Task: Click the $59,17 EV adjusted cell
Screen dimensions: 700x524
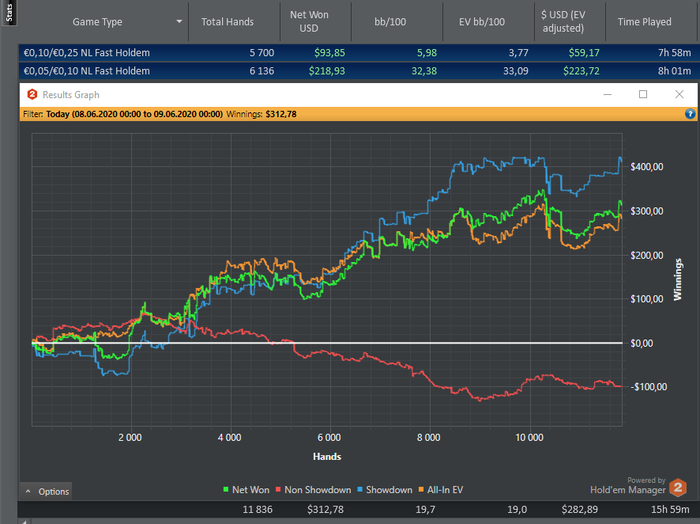Action: [584, 53]
